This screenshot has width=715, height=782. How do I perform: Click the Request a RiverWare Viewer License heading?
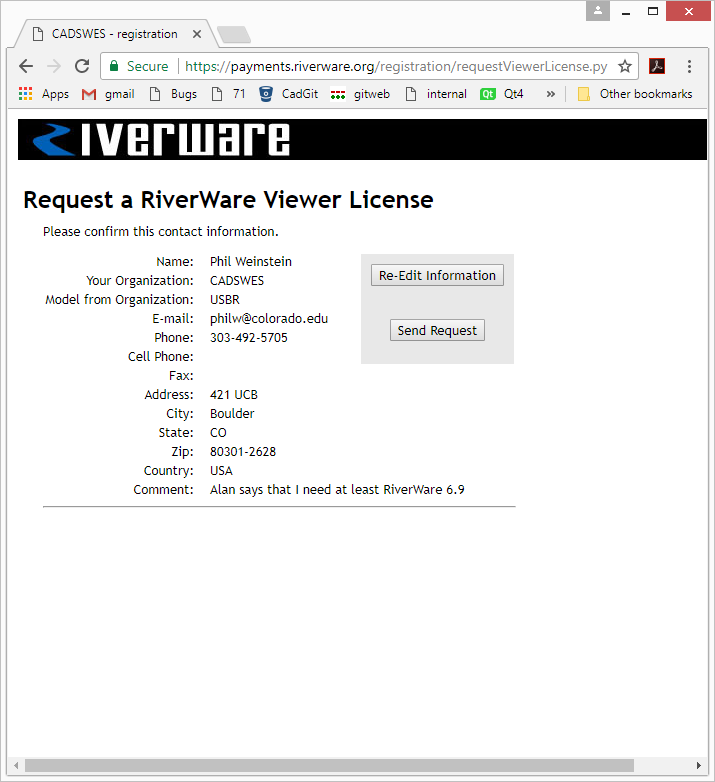[x=228, y=200]
